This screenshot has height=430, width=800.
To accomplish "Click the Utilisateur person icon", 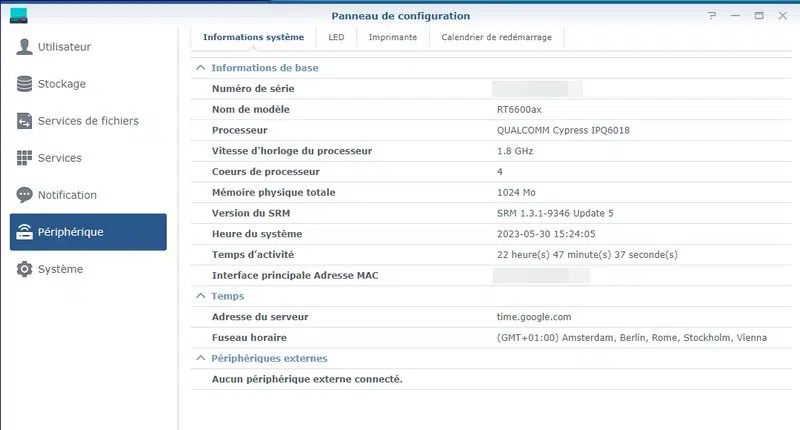I will [24, 47].
